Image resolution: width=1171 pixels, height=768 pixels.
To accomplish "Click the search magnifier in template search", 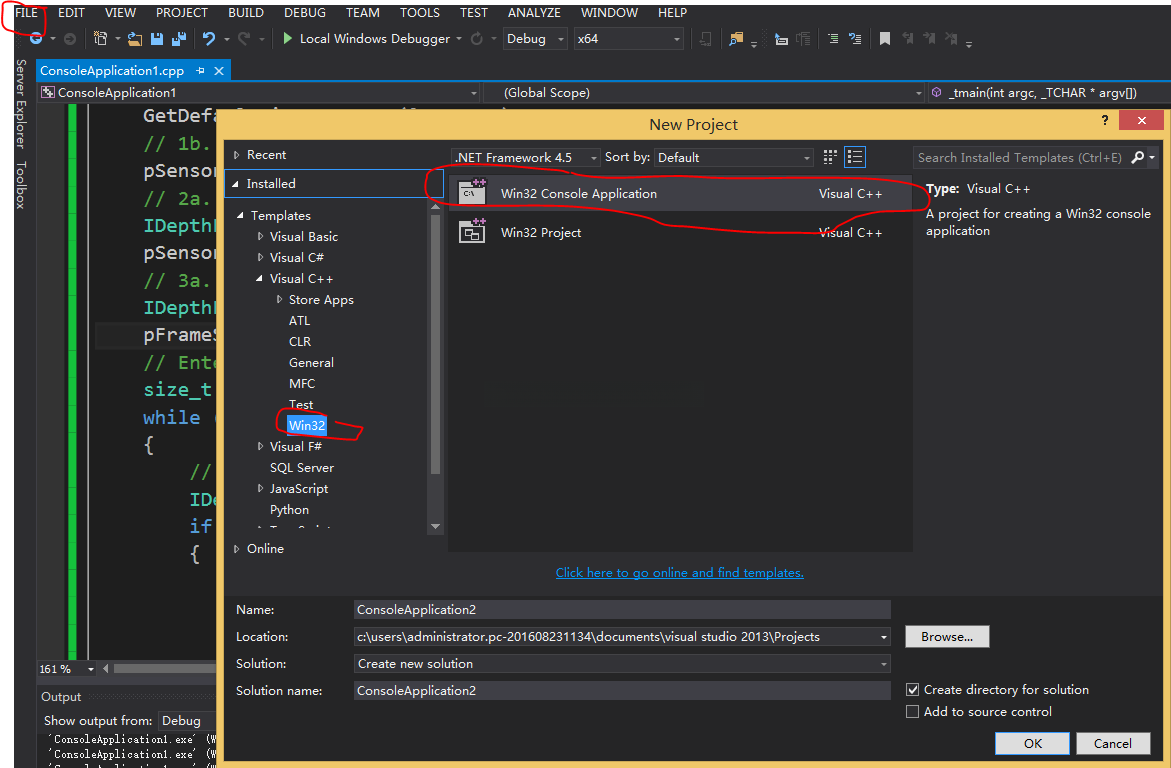I will tap(1138, 157).
